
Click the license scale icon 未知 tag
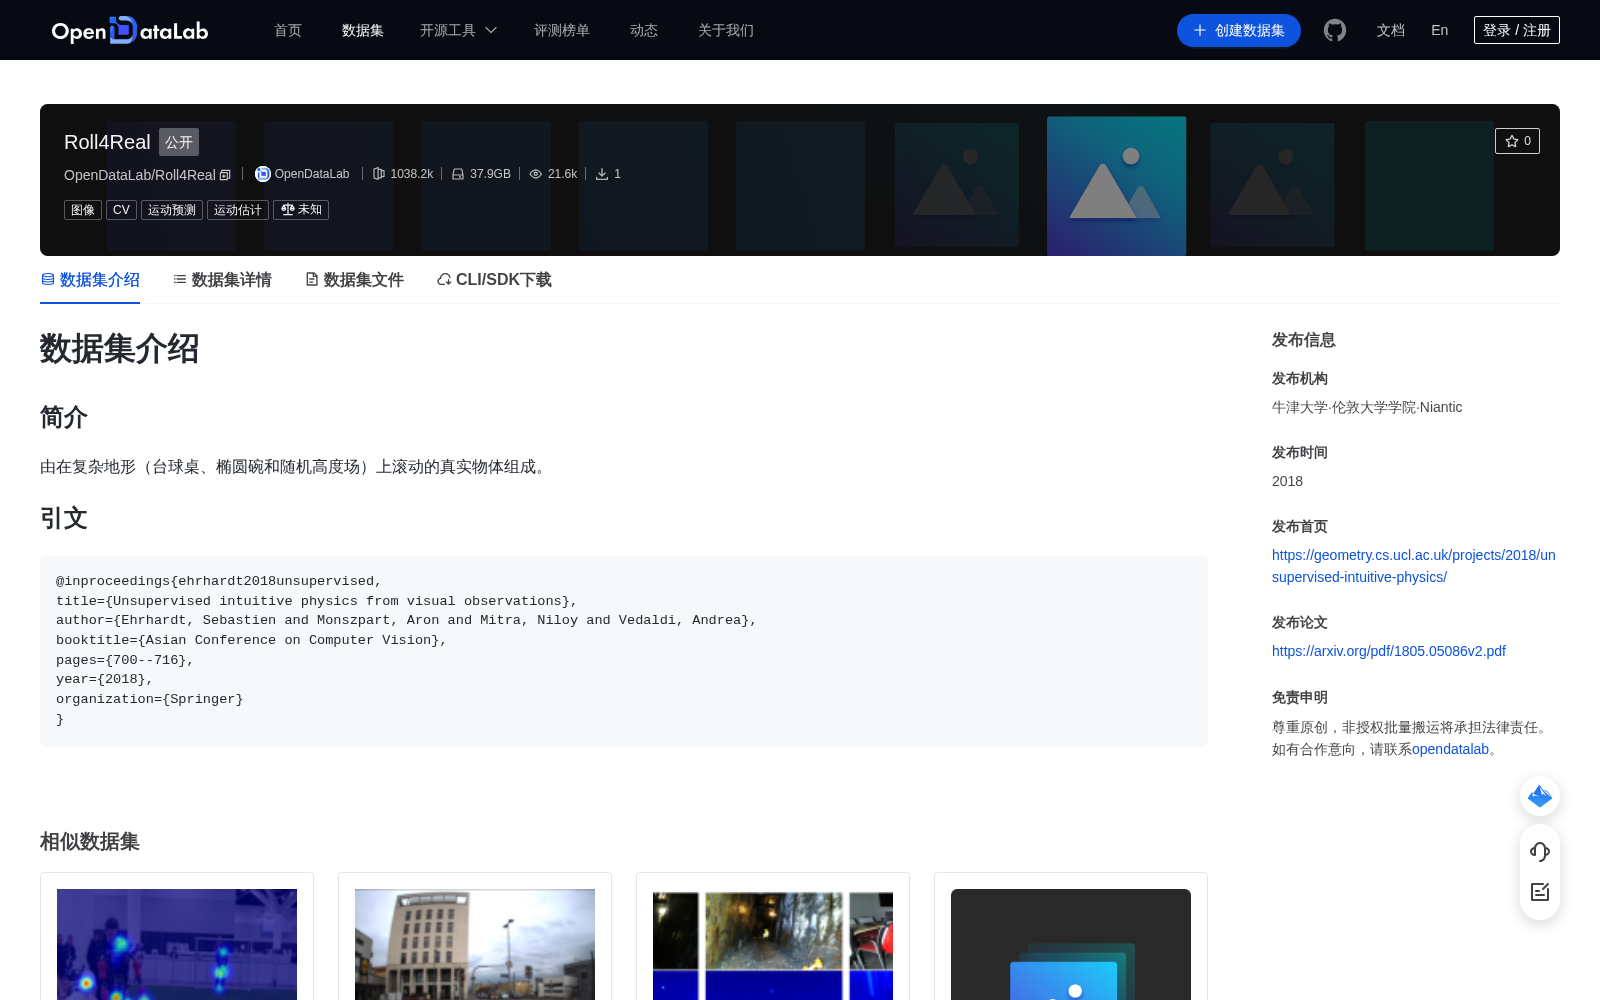[x=301, y=210]
